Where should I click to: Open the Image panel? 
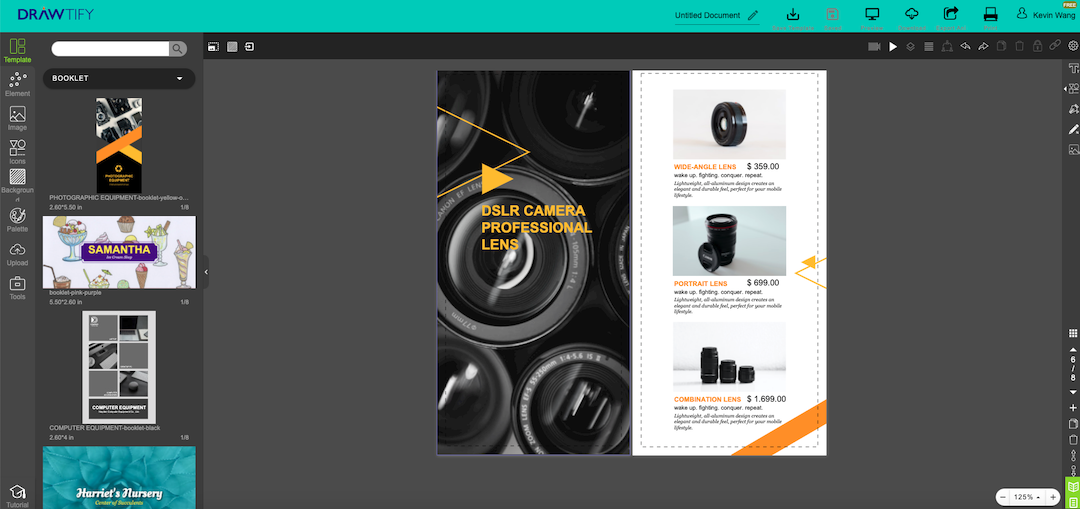tap(18, 118)
